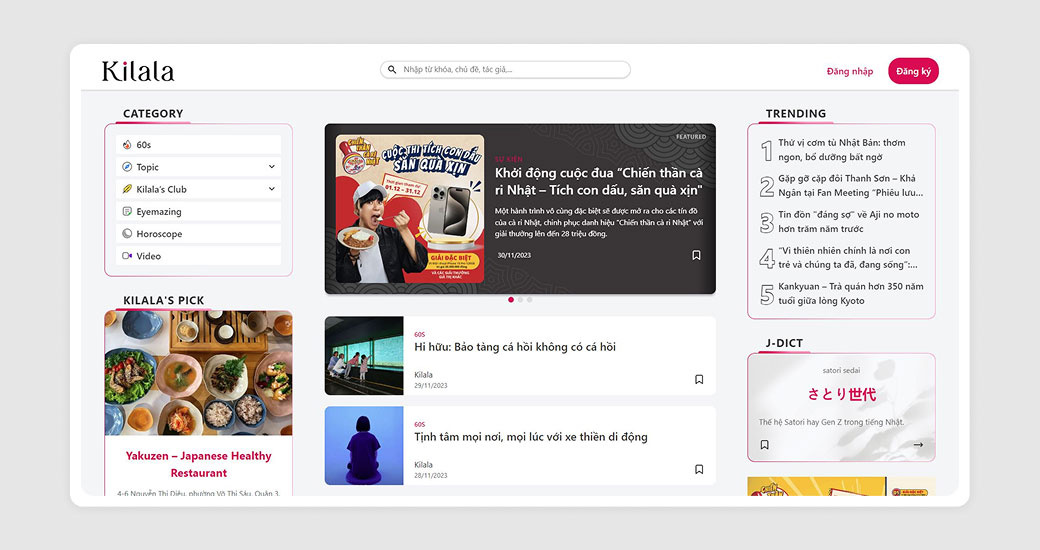Viewport: 1040px width, 550px height.
Task: Open trending item 3 about Aji no moto
Action: pyautogui.click(x=842, y=222)
